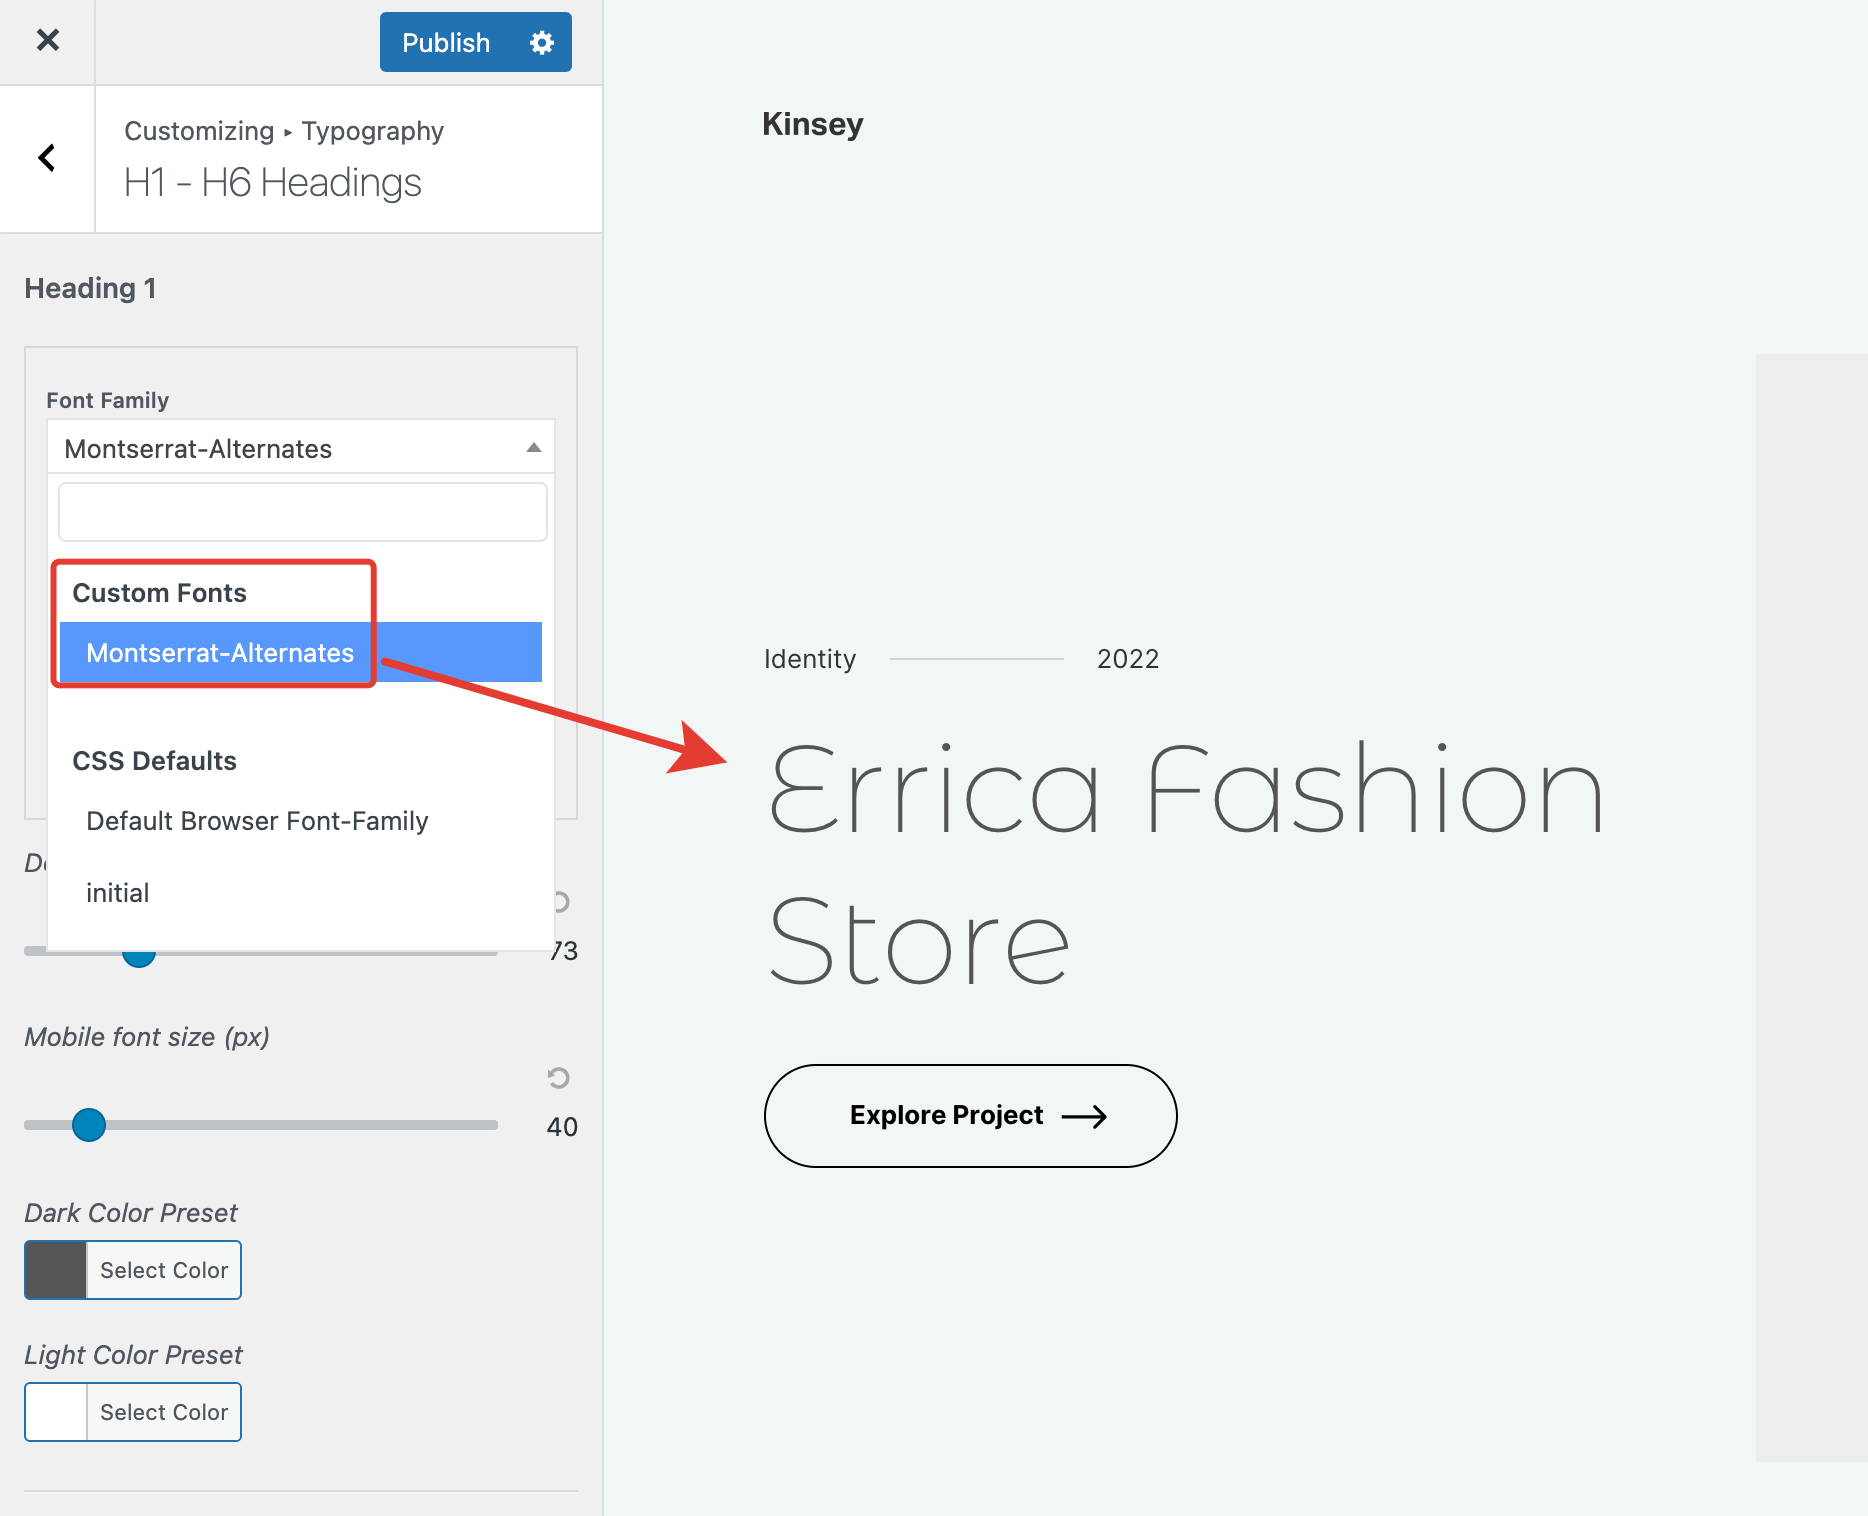
Task: Click the gear icon next to Publish
Action: point(541,43)
